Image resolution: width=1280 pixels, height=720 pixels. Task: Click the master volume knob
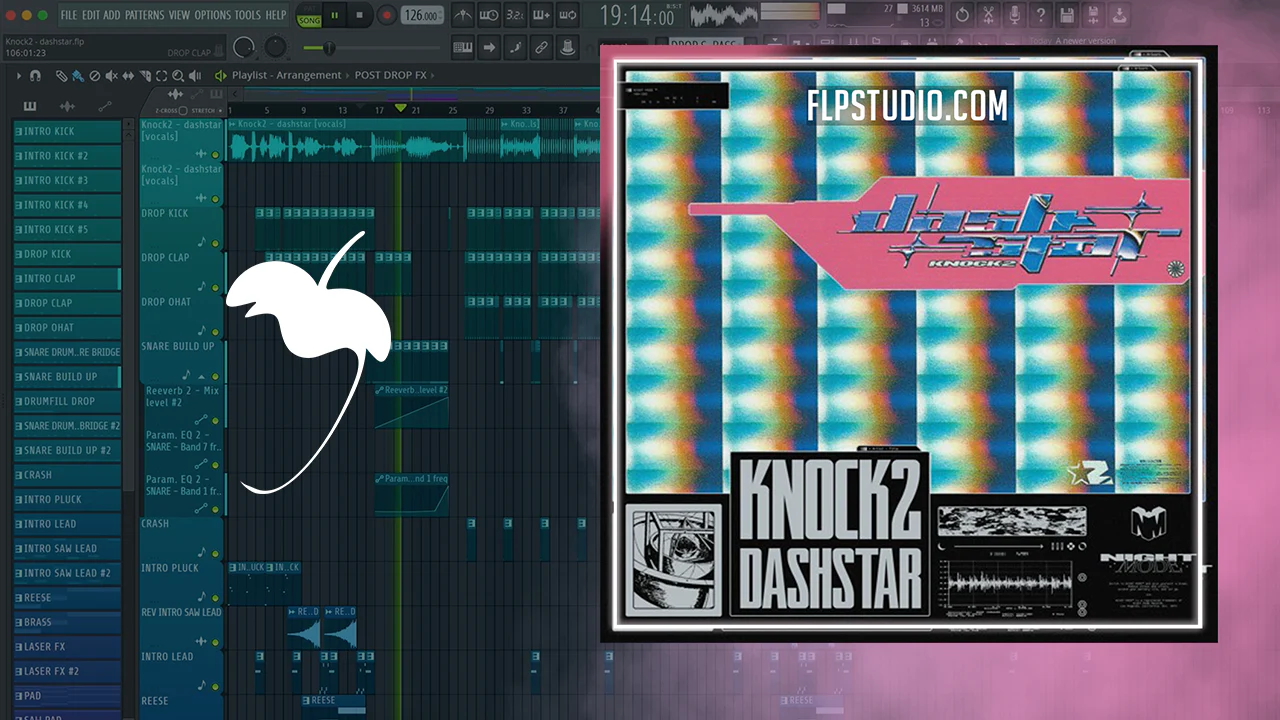pyautogui.click(x=243, y=47)
